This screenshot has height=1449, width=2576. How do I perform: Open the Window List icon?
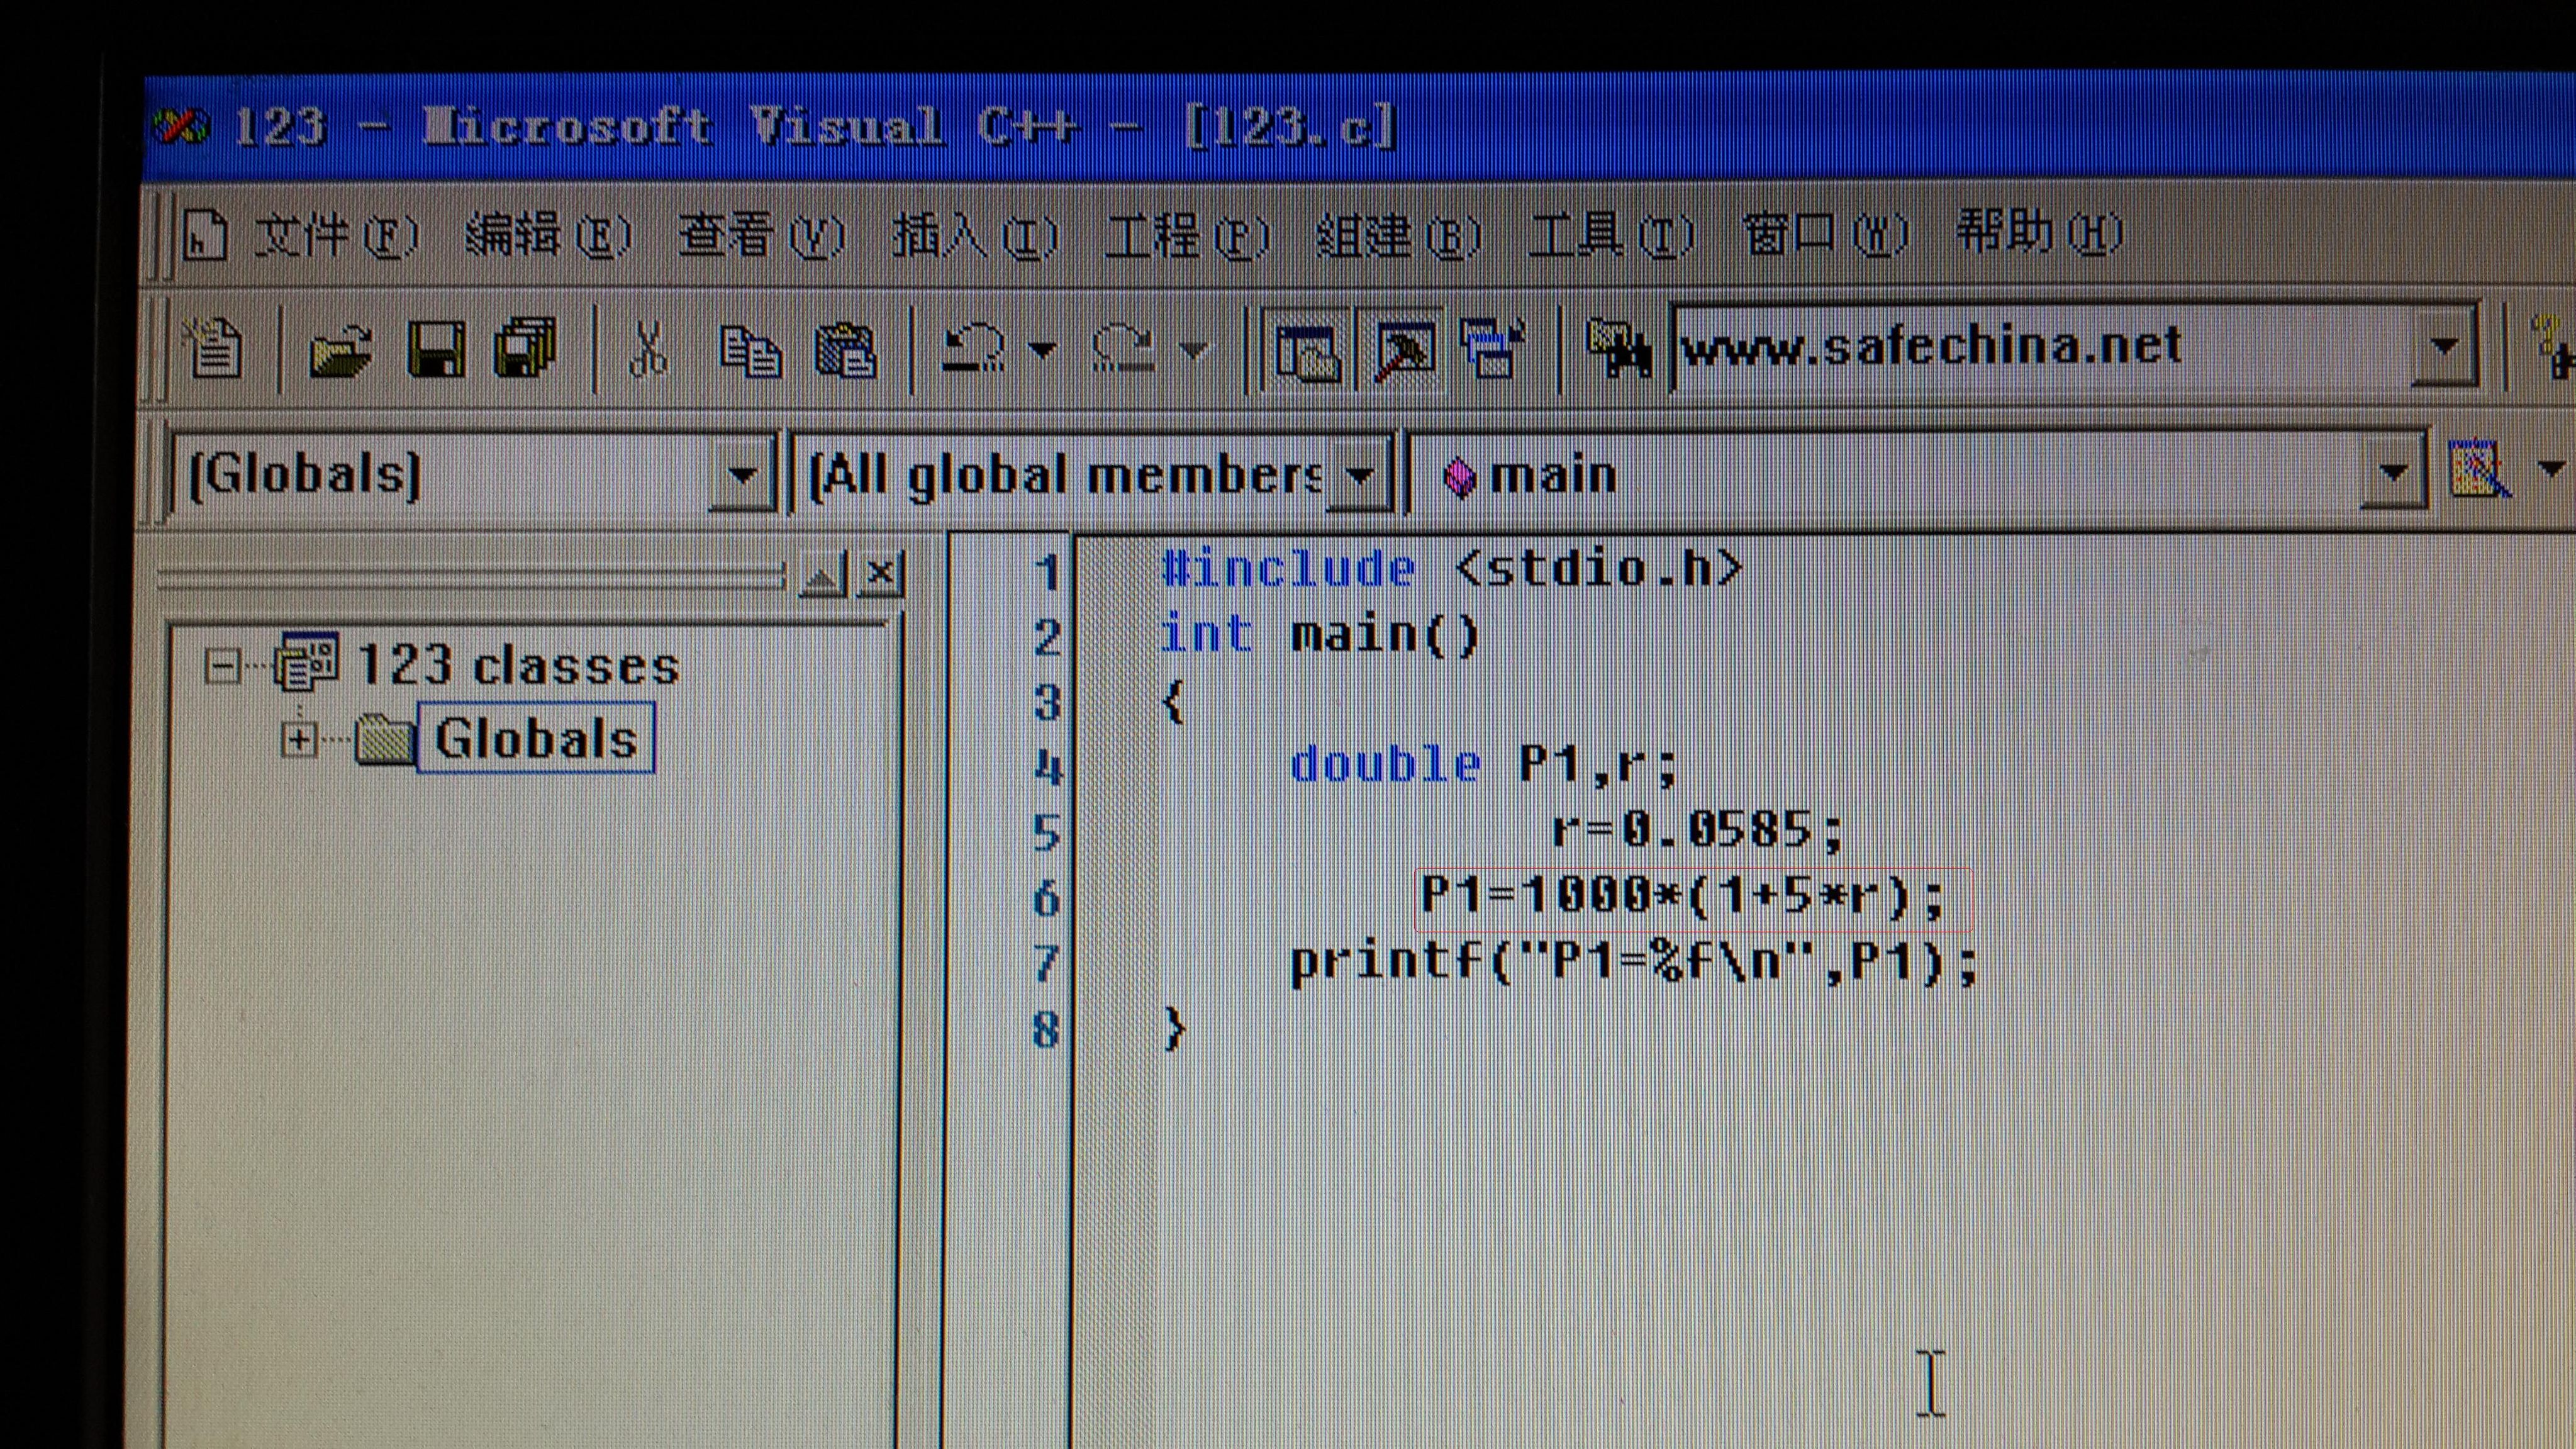(x=1492, y=348)
